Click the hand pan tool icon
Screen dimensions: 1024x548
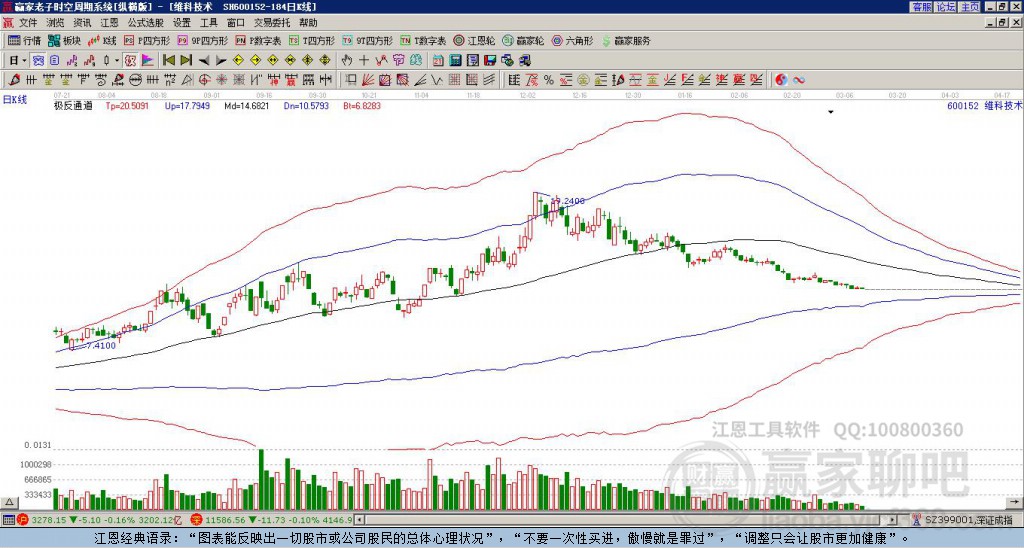pos(347,60)
